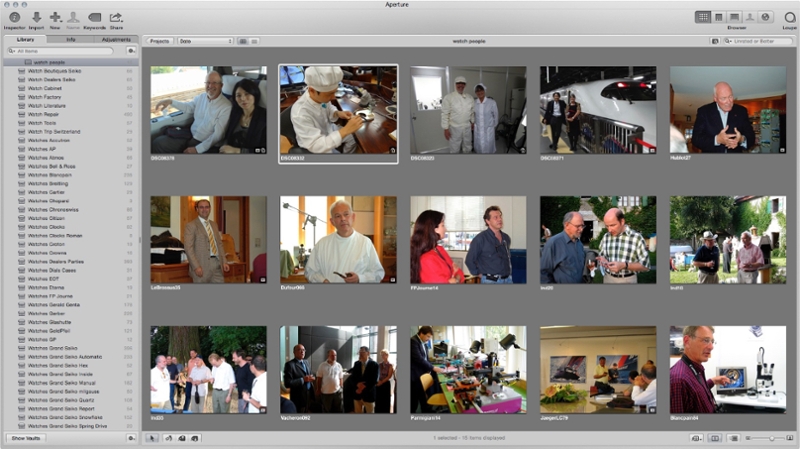
Task: Switch to grid Browser view mode
Action: [x=704, y=17]
